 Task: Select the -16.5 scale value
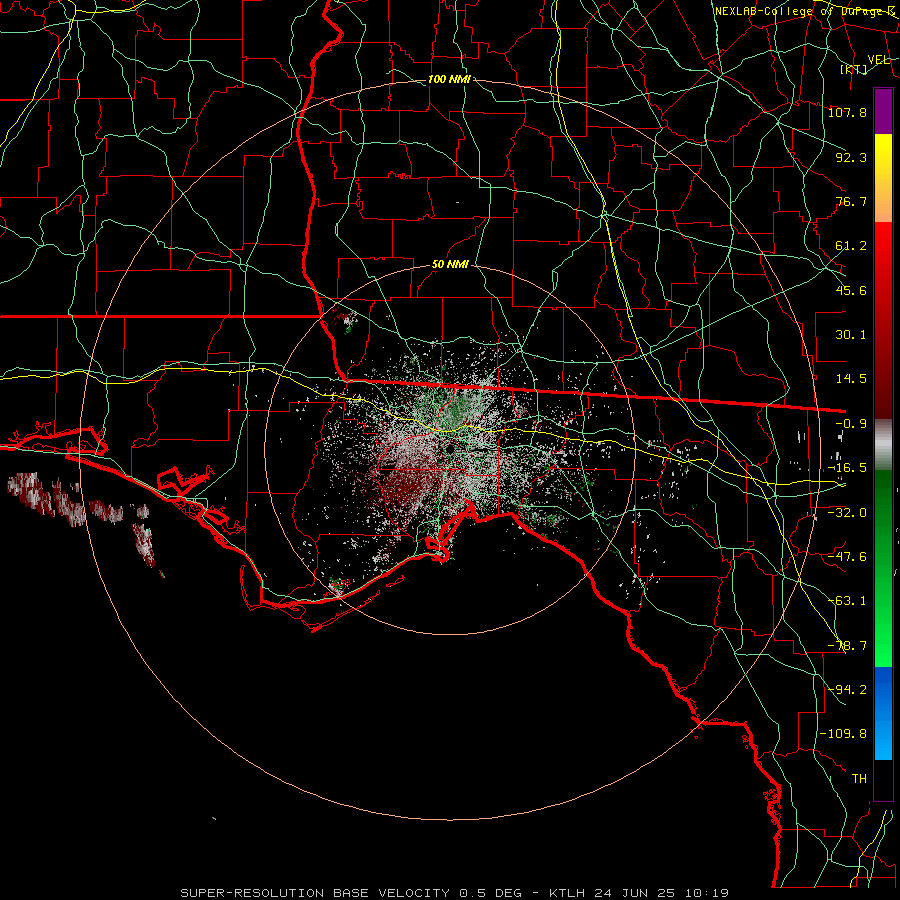point(847,468)
